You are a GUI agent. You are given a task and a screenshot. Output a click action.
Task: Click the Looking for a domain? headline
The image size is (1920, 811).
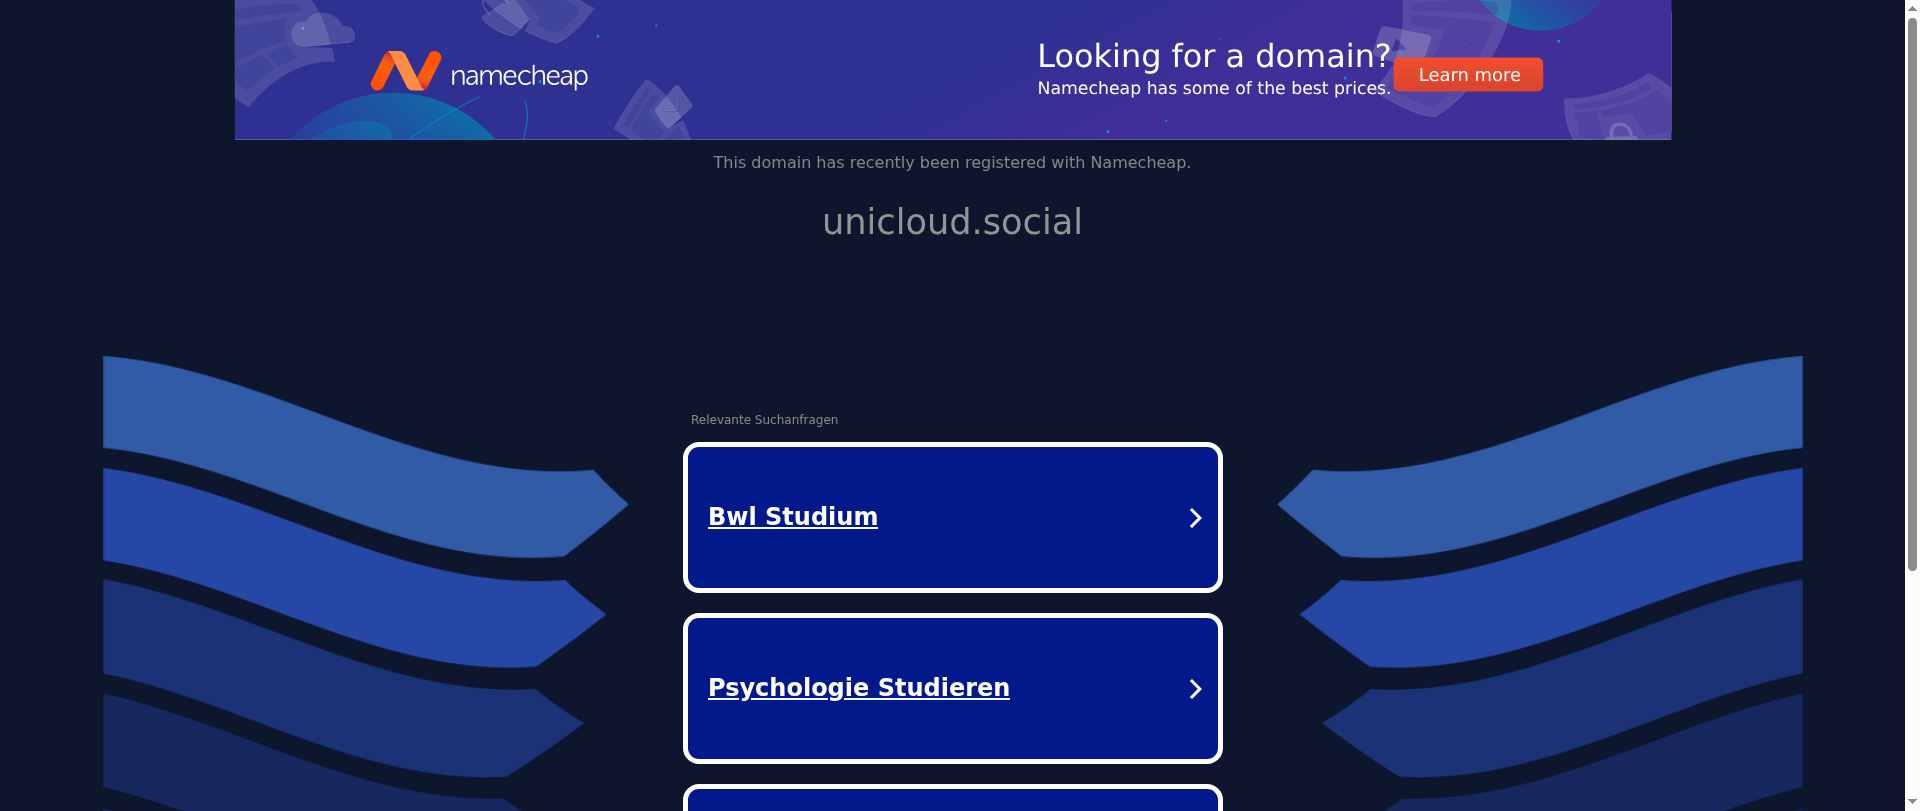pyautogui.click(x=1214, y=56)
